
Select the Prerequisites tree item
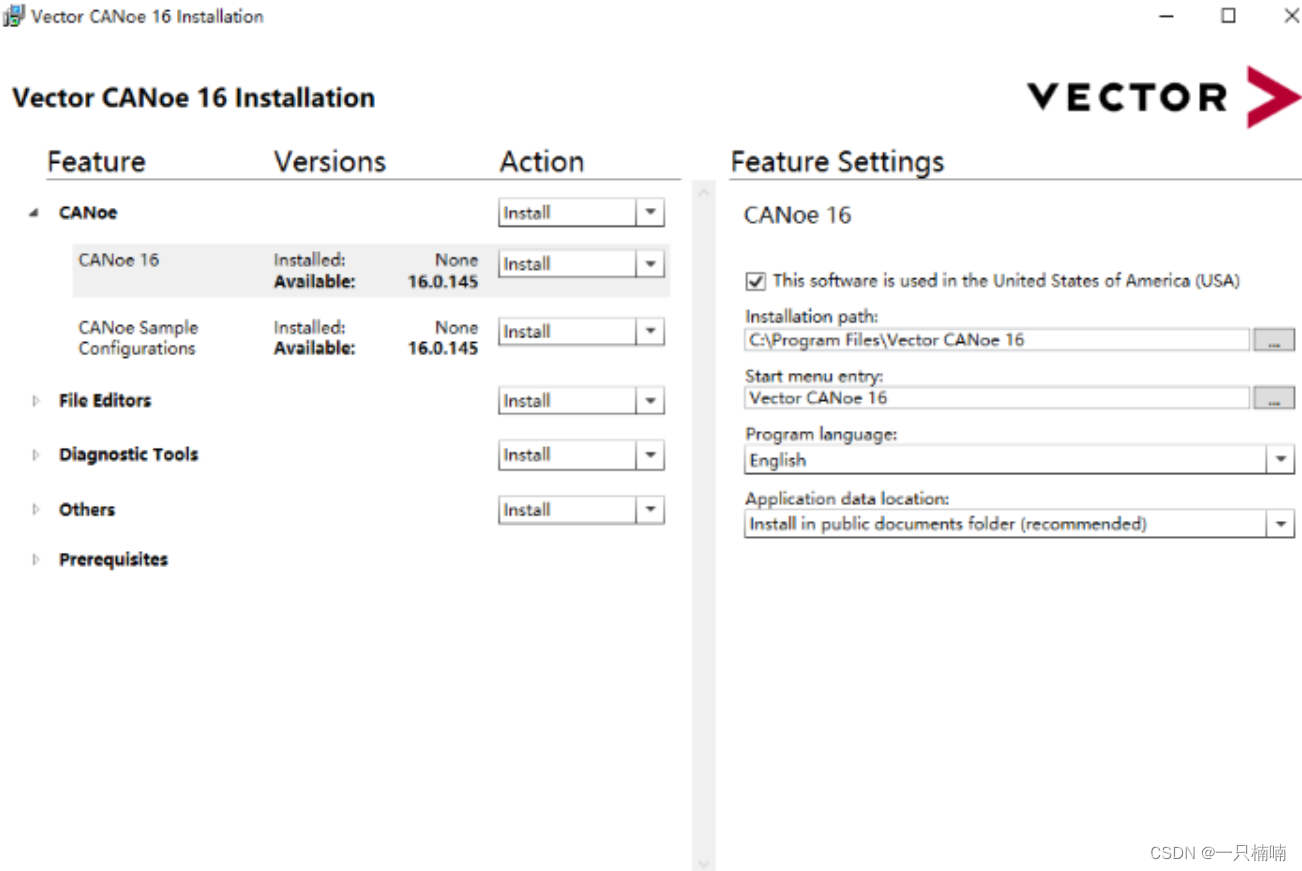click(113, 559)
